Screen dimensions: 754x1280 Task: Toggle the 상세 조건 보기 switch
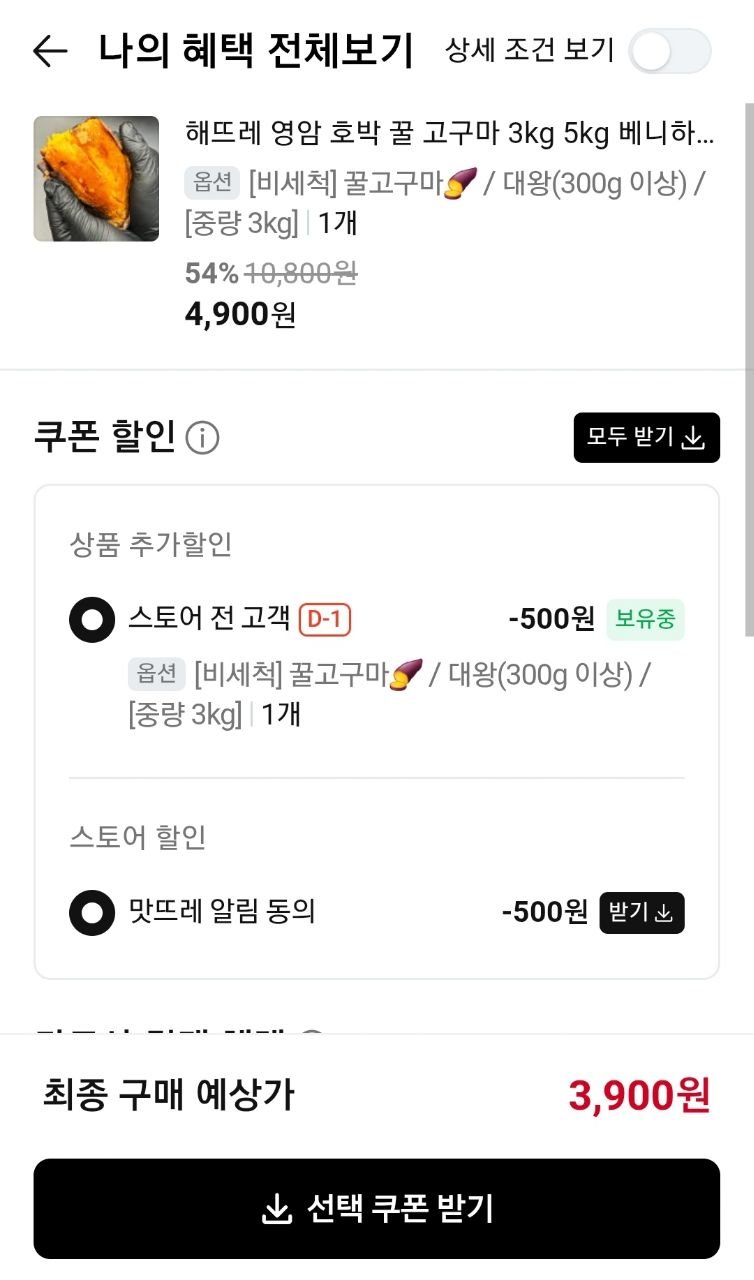point(669,51)
